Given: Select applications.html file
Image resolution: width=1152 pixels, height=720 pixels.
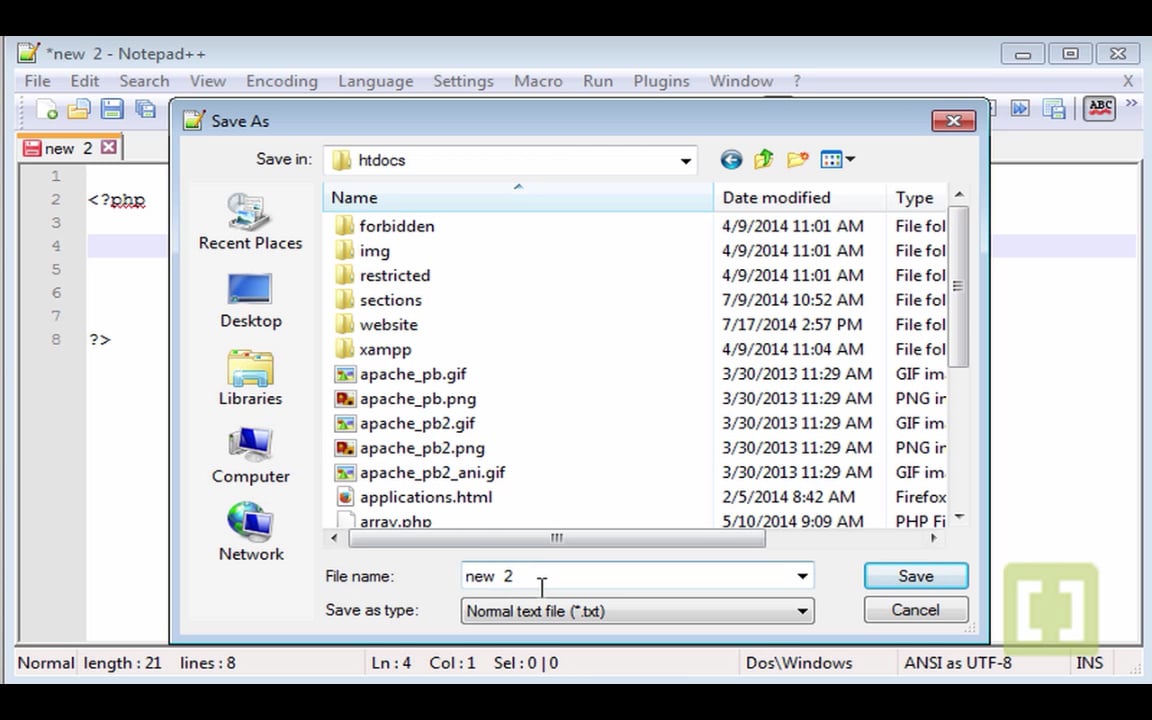Looking at the screenshot, I should coord(413,497).
